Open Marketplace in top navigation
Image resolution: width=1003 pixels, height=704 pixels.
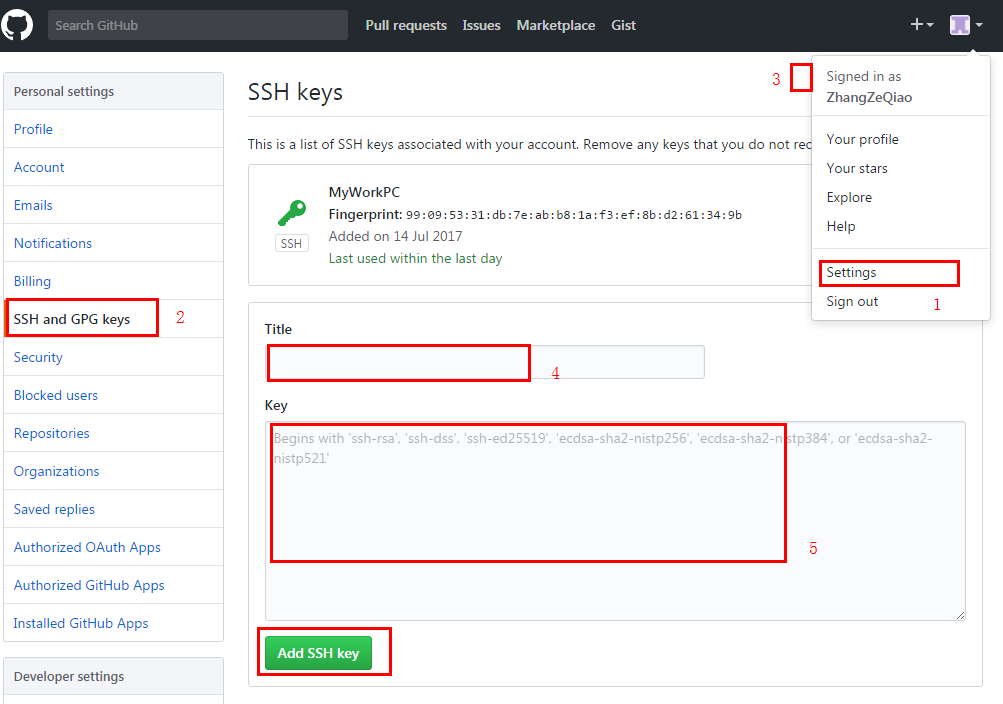[556, 26]
